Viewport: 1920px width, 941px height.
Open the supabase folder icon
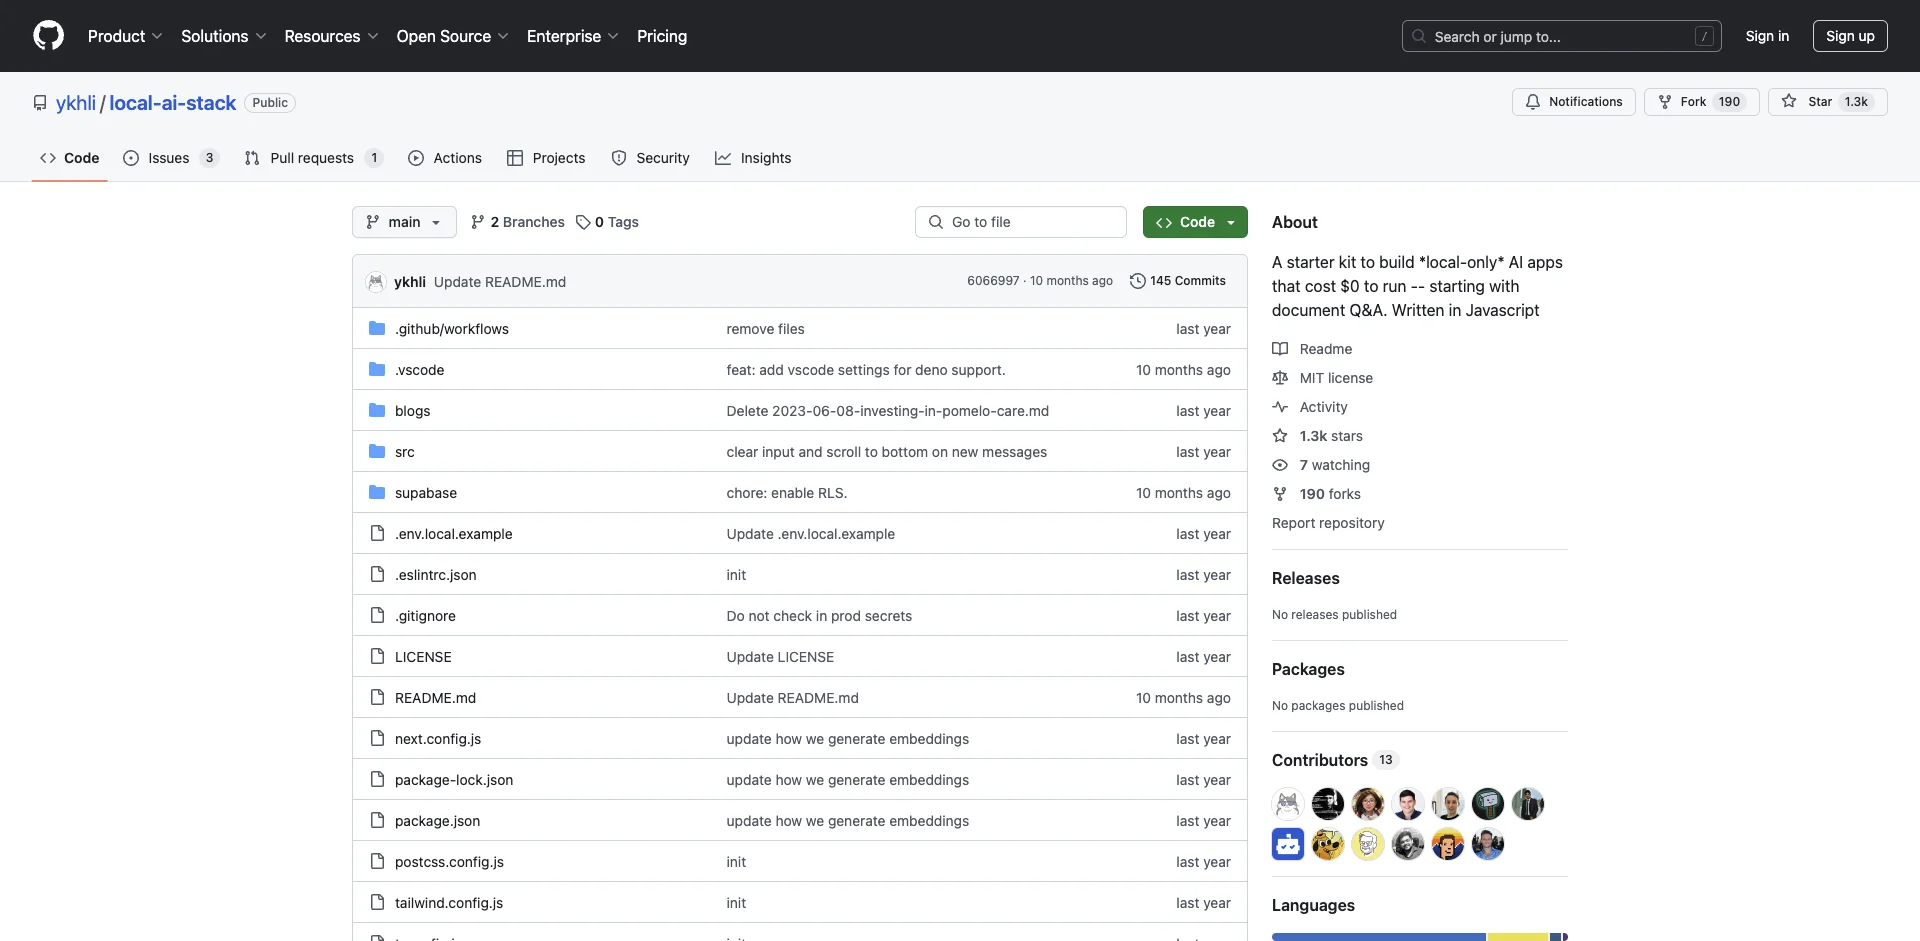pos(377,492)
